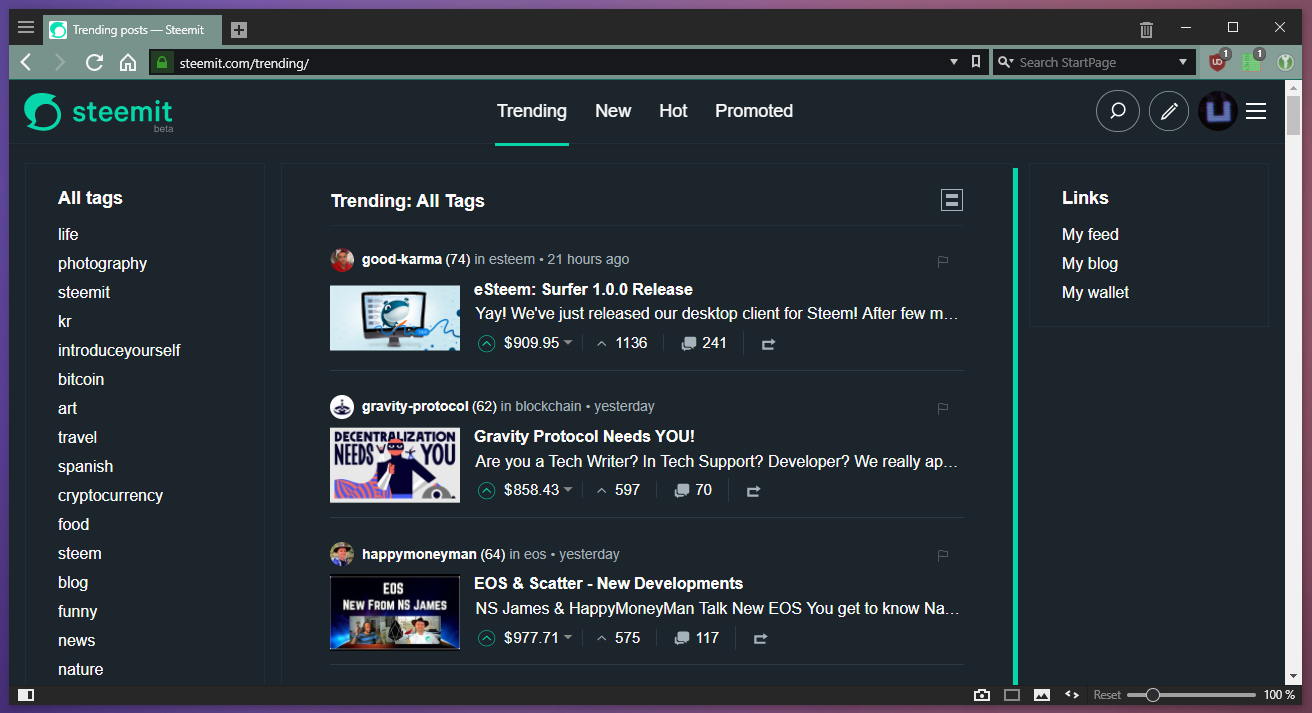Bookmark this page from the address bar
This screenshot has width=1312, height=713.
pos(976,62)
